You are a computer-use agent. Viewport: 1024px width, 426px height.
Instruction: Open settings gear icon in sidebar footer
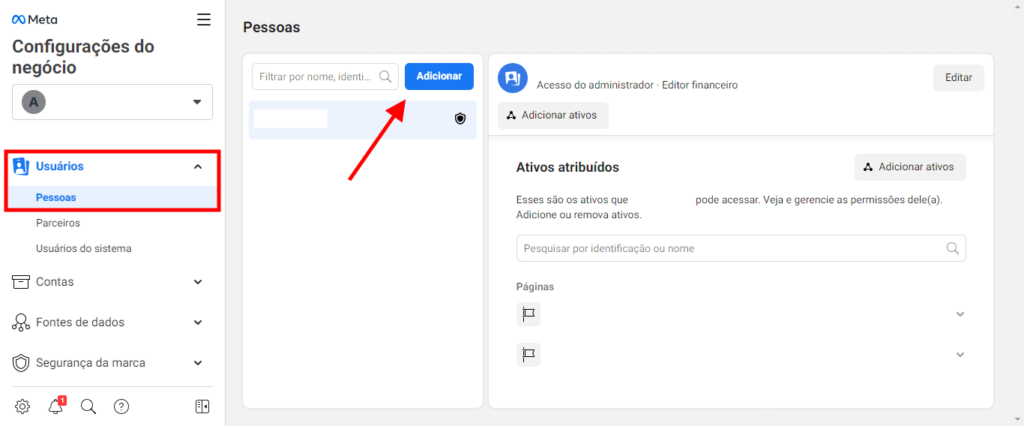22,406
